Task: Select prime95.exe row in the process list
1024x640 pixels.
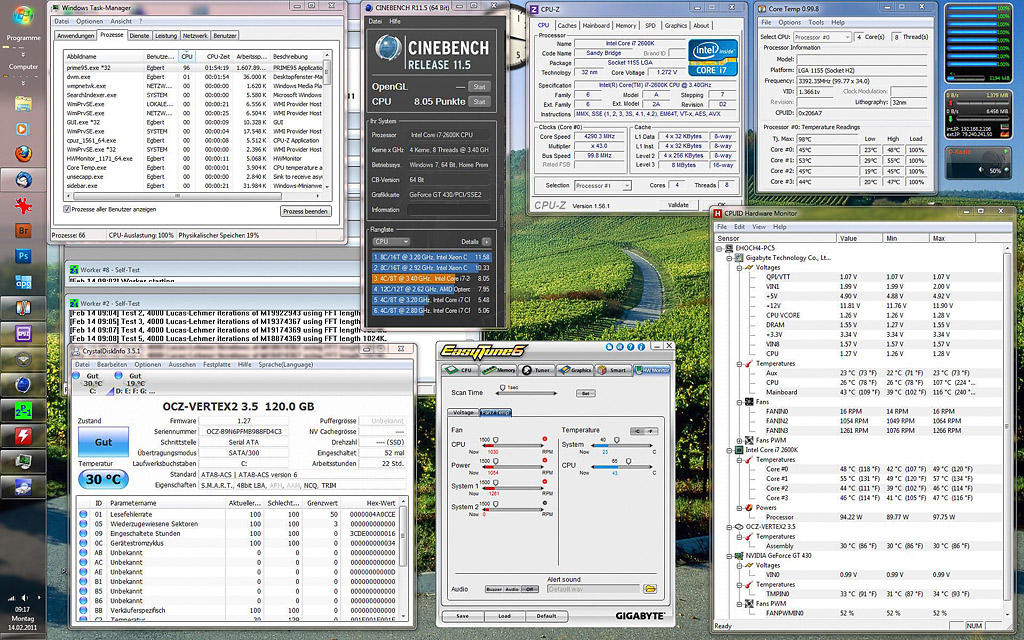Action: (x=90, y=67)
